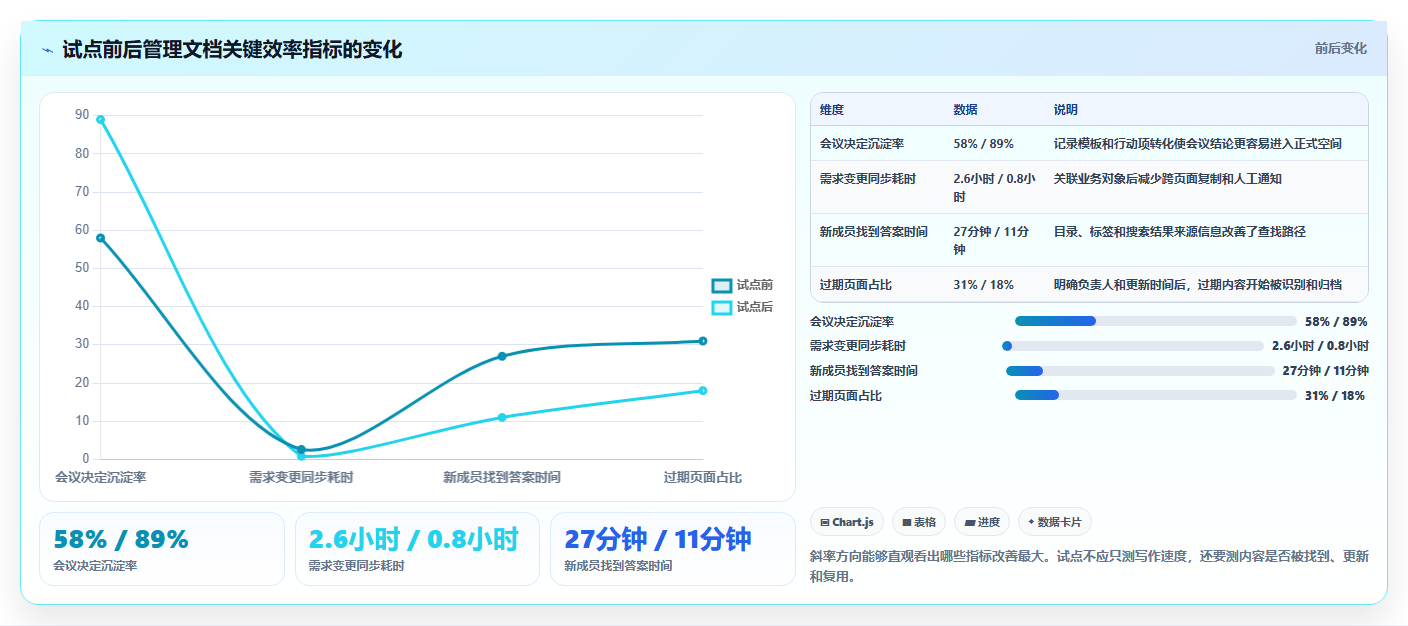Screen dimensions: 1408x626
Task: Click the 新成员找到答案时间 progress bar
Action: 1140,371
